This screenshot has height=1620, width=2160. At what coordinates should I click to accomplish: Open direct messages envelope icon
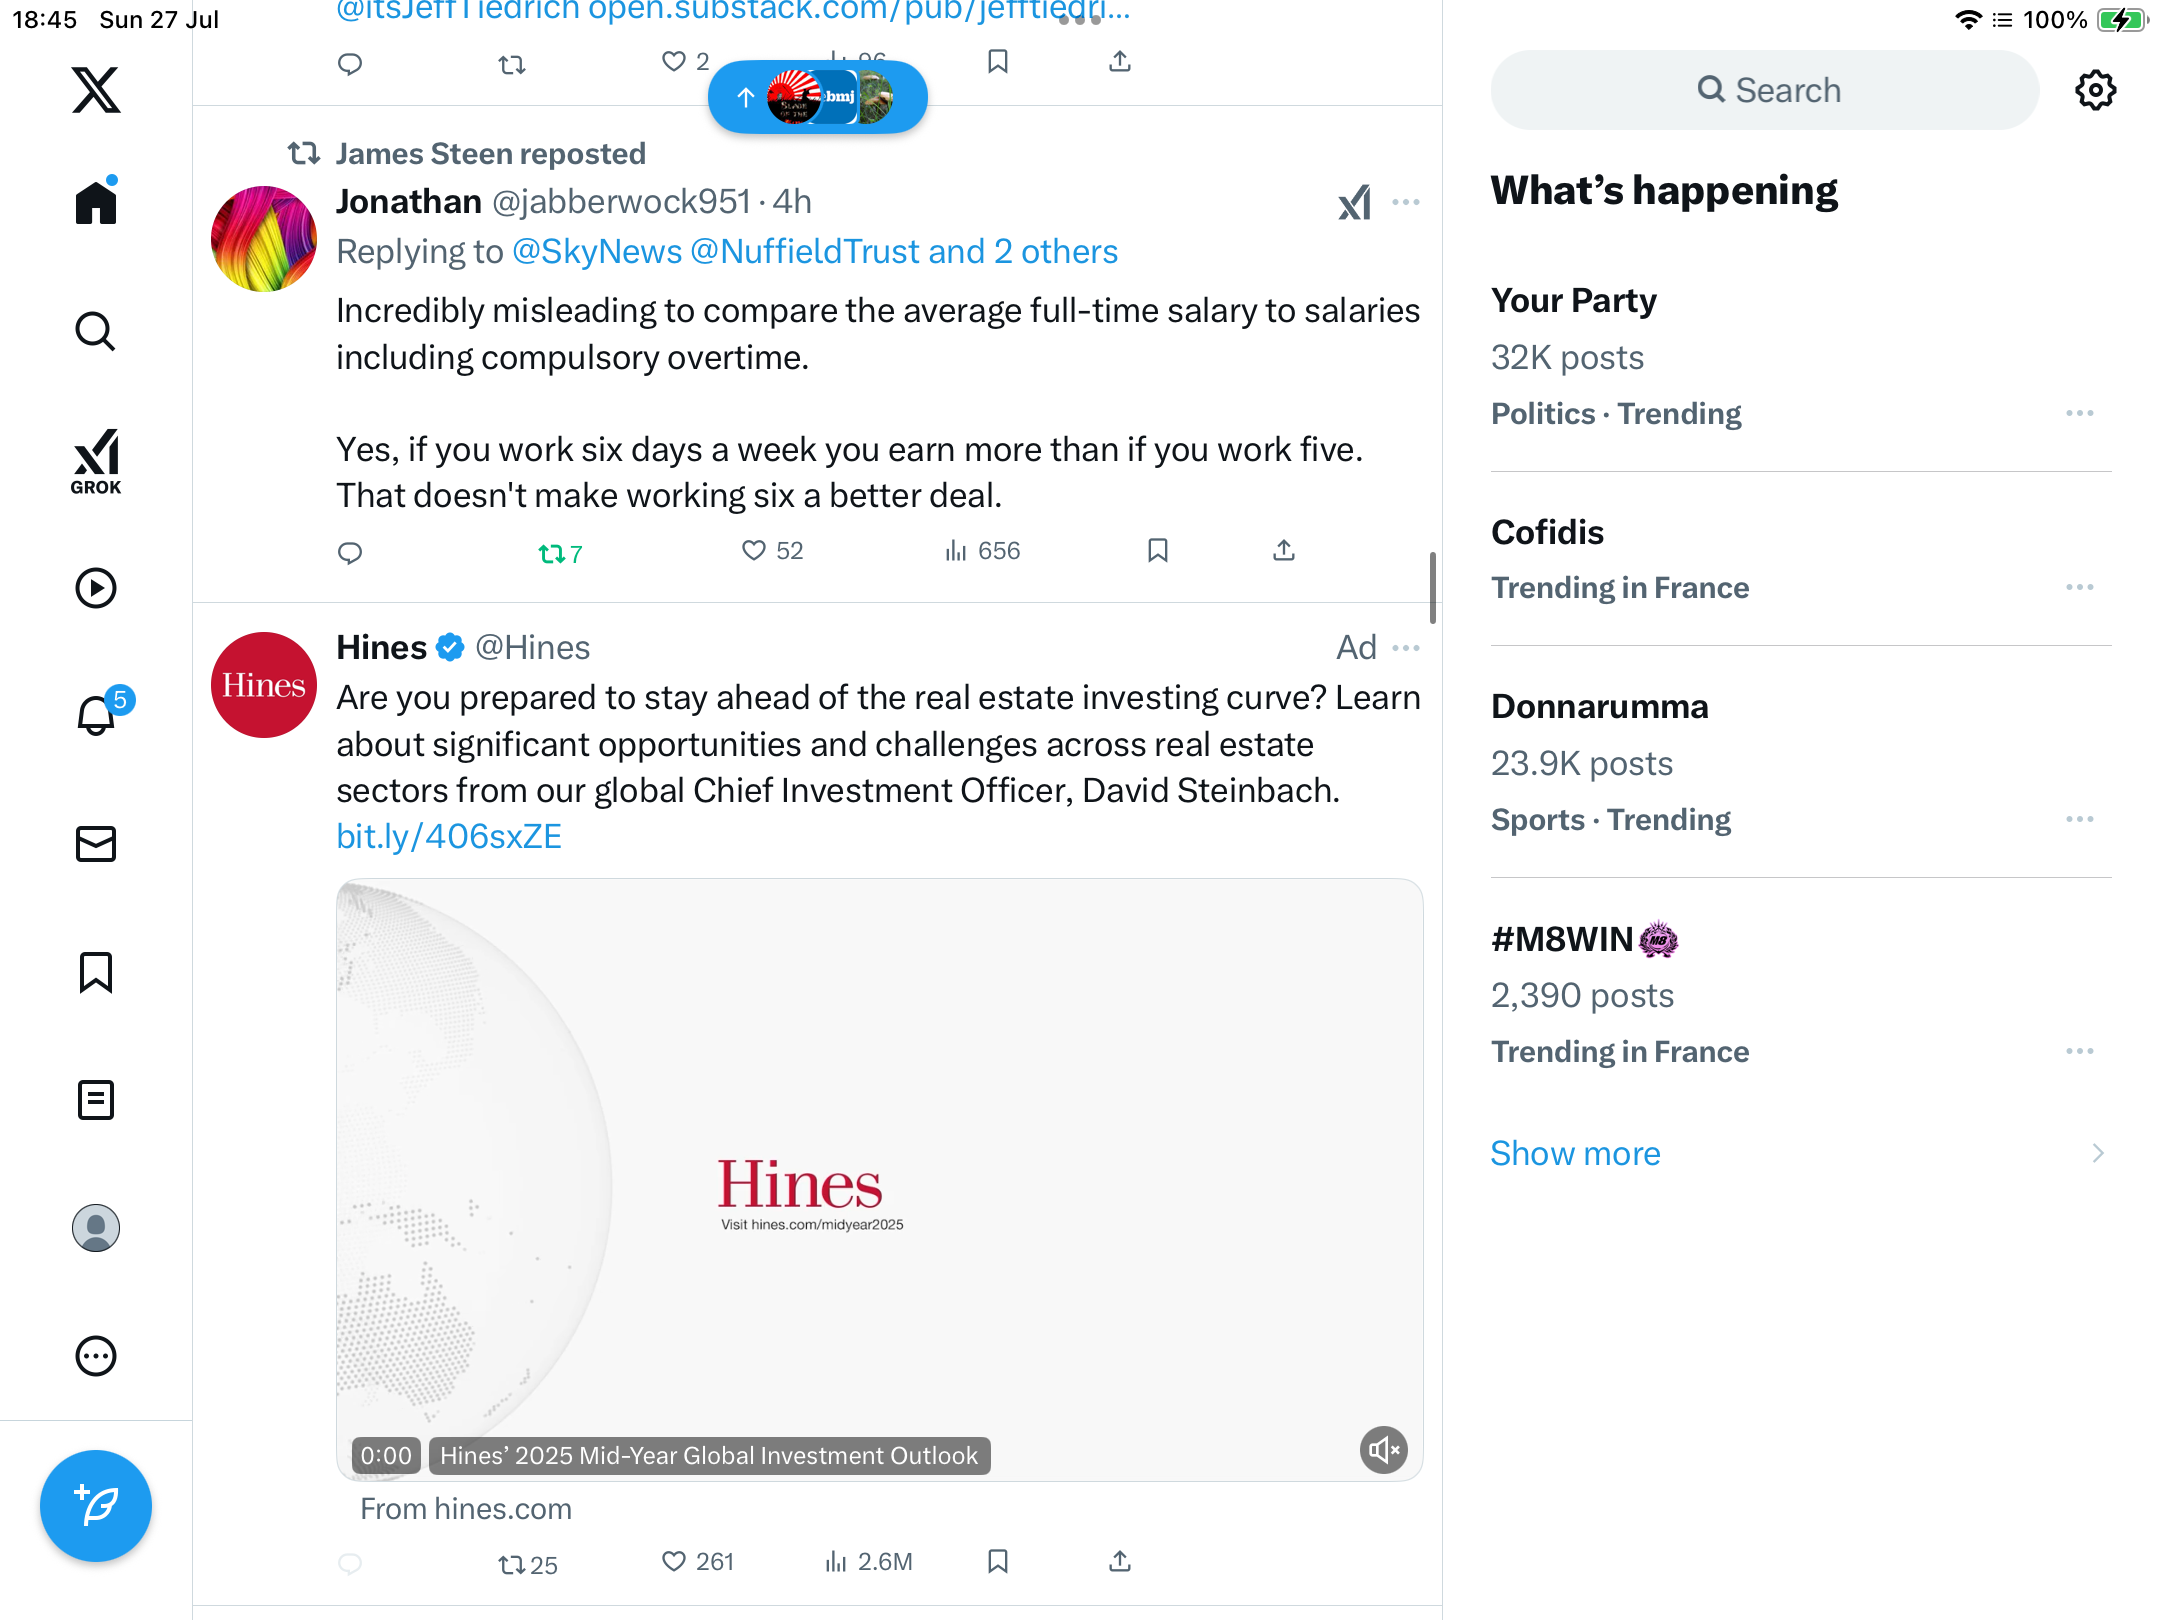coord(96,844)
